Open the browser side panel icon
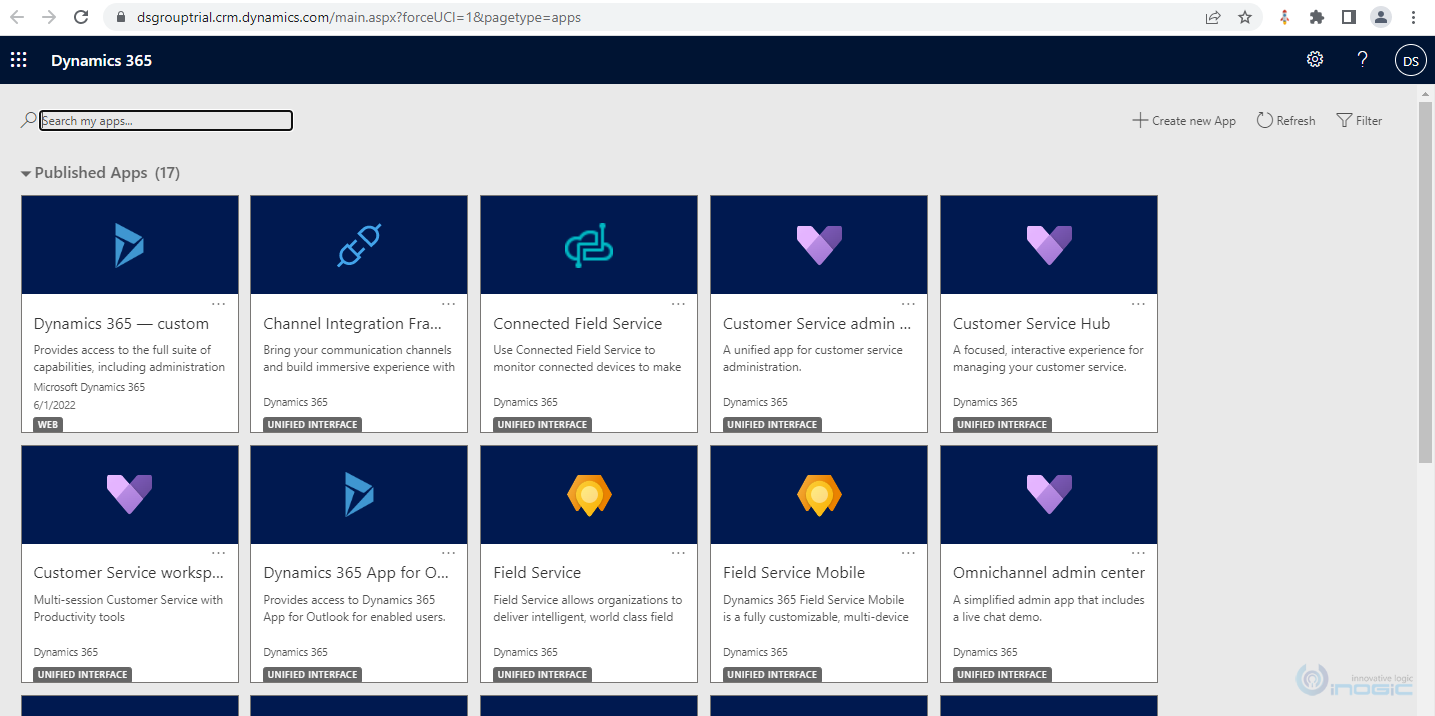This screenshot has width=1435, height=716. coord(1348,17)
